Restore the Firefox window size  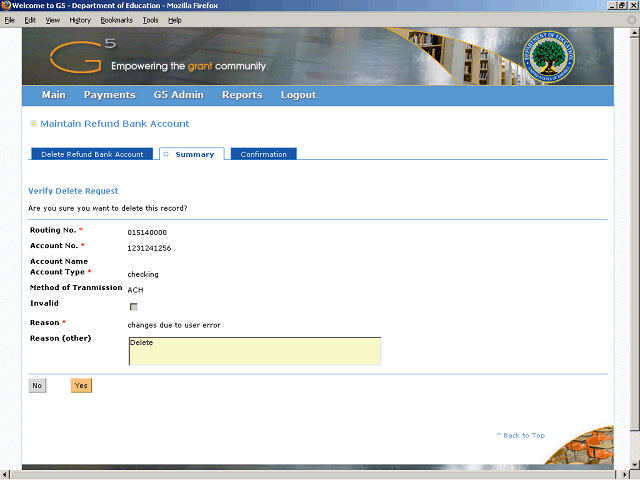coord(622,5)
